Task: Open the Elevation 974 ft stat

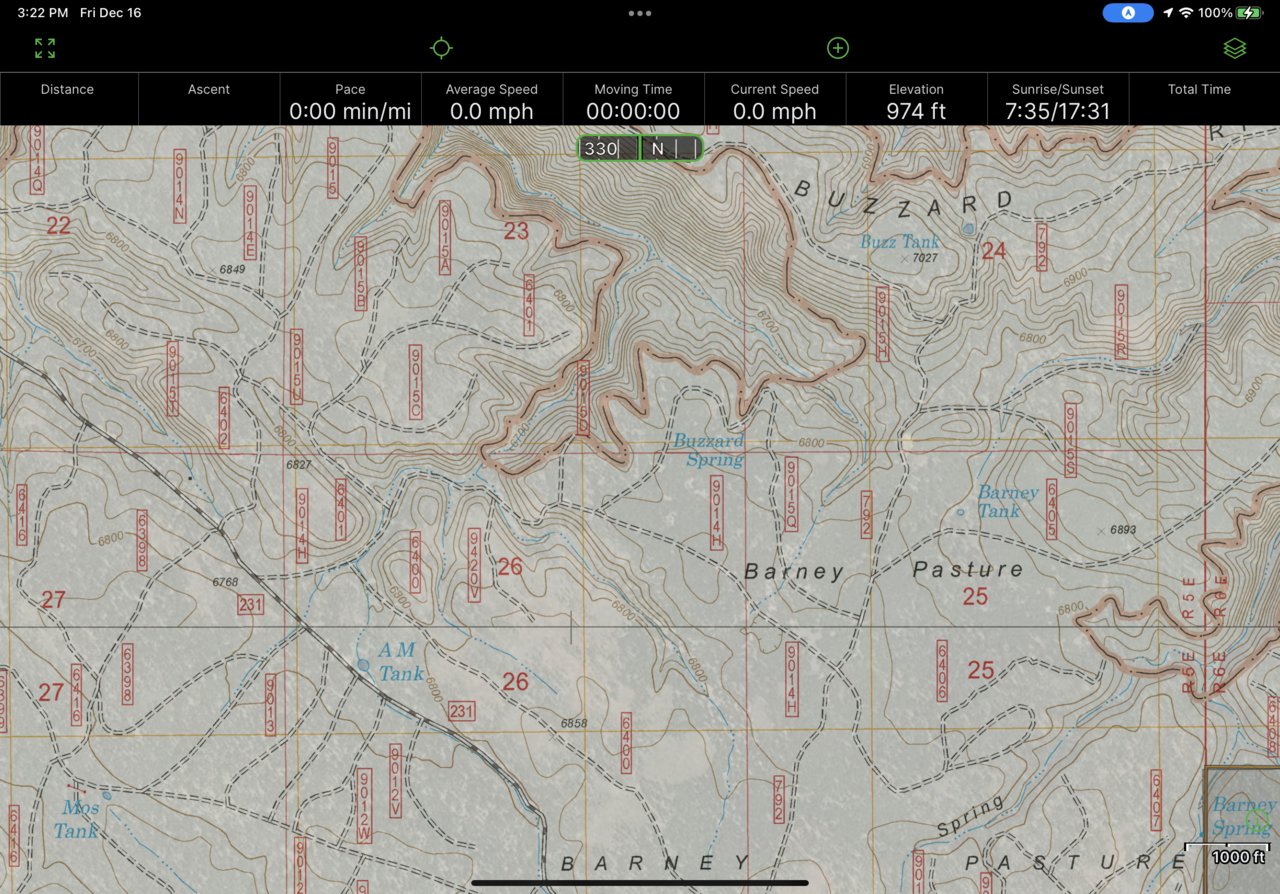Action: 916,99
